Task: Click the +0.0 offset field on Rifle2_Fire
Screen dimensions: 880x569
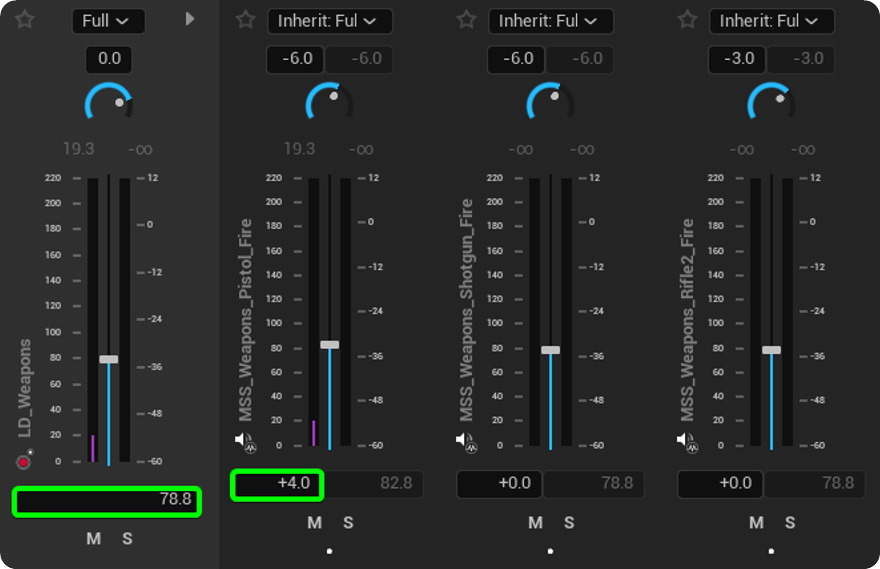Action: tap(720, 484)
